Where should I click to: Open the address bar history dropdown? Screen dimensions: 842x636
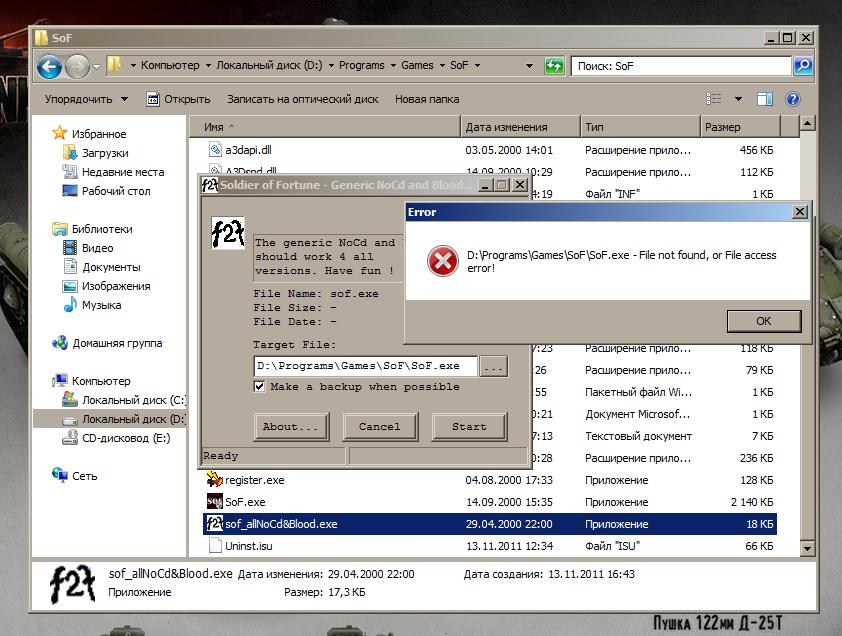pyautogui.click(x=529, y=66)
